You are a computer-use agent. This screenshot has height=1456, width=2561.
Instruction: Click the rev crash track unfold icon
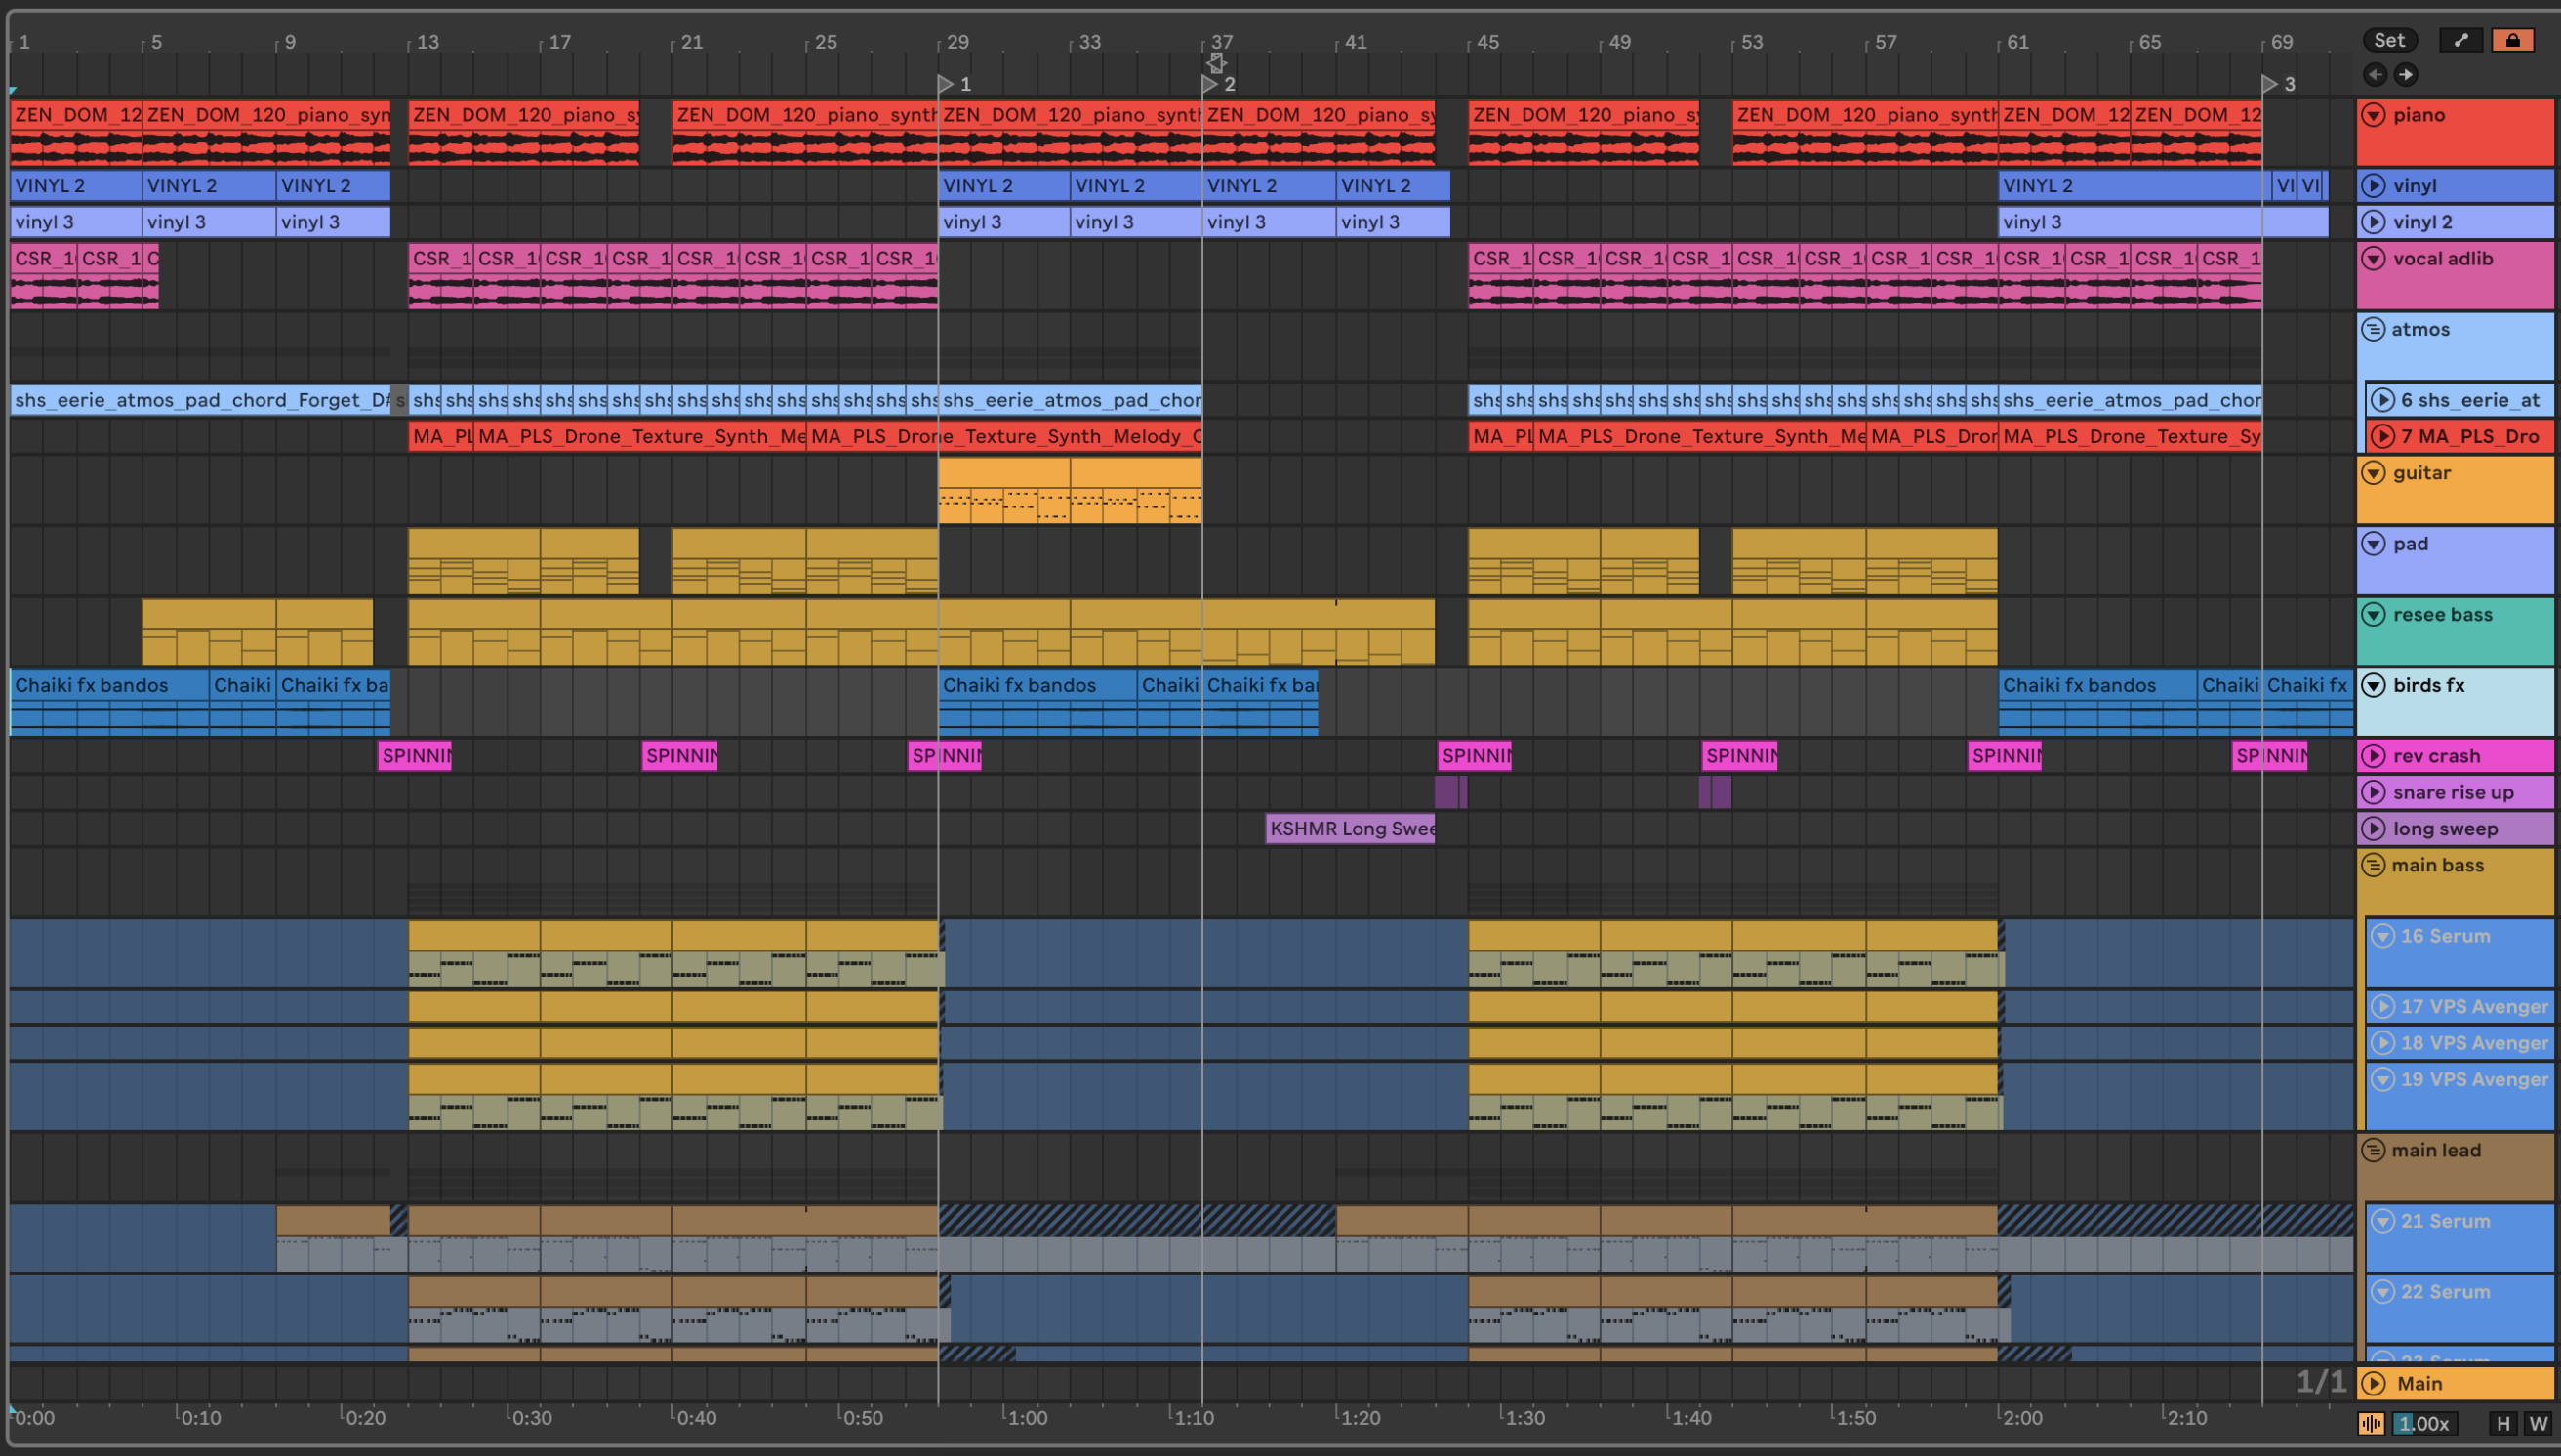(2373, 756)
